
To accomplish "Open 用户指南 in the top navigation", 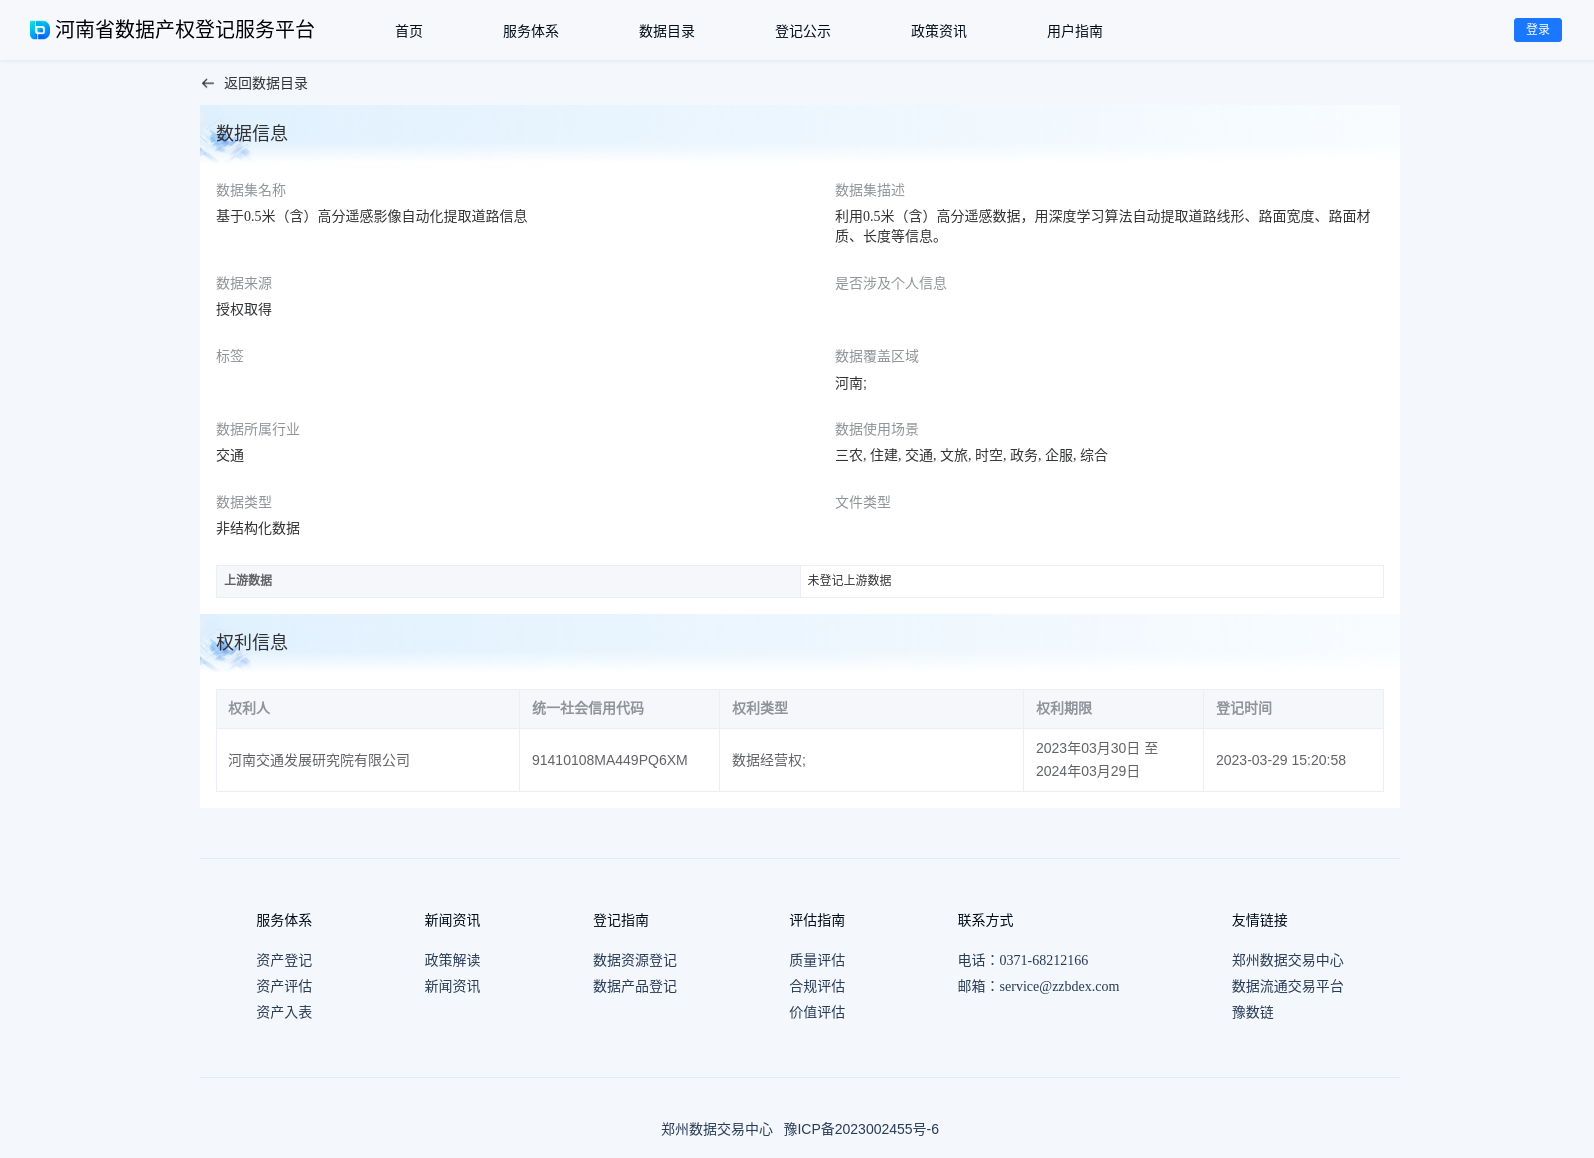I will (x=1075, y=31).
